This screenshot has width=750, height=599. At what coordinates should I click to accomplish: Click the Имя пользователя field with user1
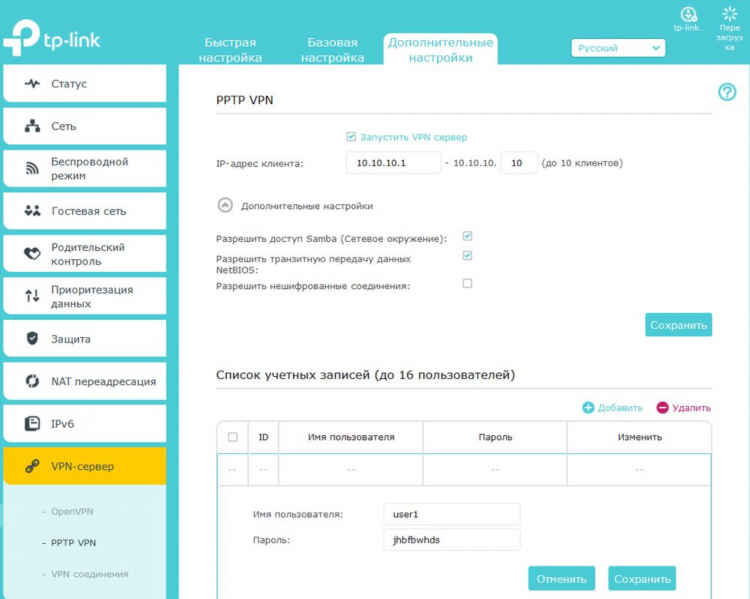click(452, 514)
